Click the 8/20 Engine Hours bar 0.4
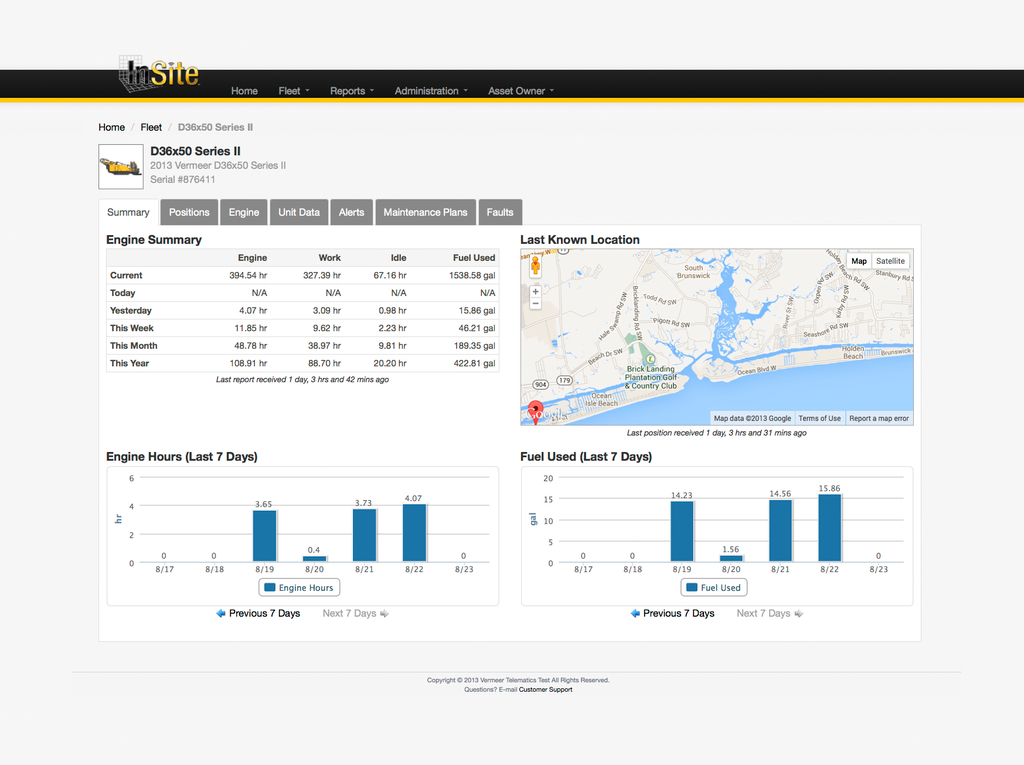Viewport: 1024px width, 765px height. pos(314,559)
